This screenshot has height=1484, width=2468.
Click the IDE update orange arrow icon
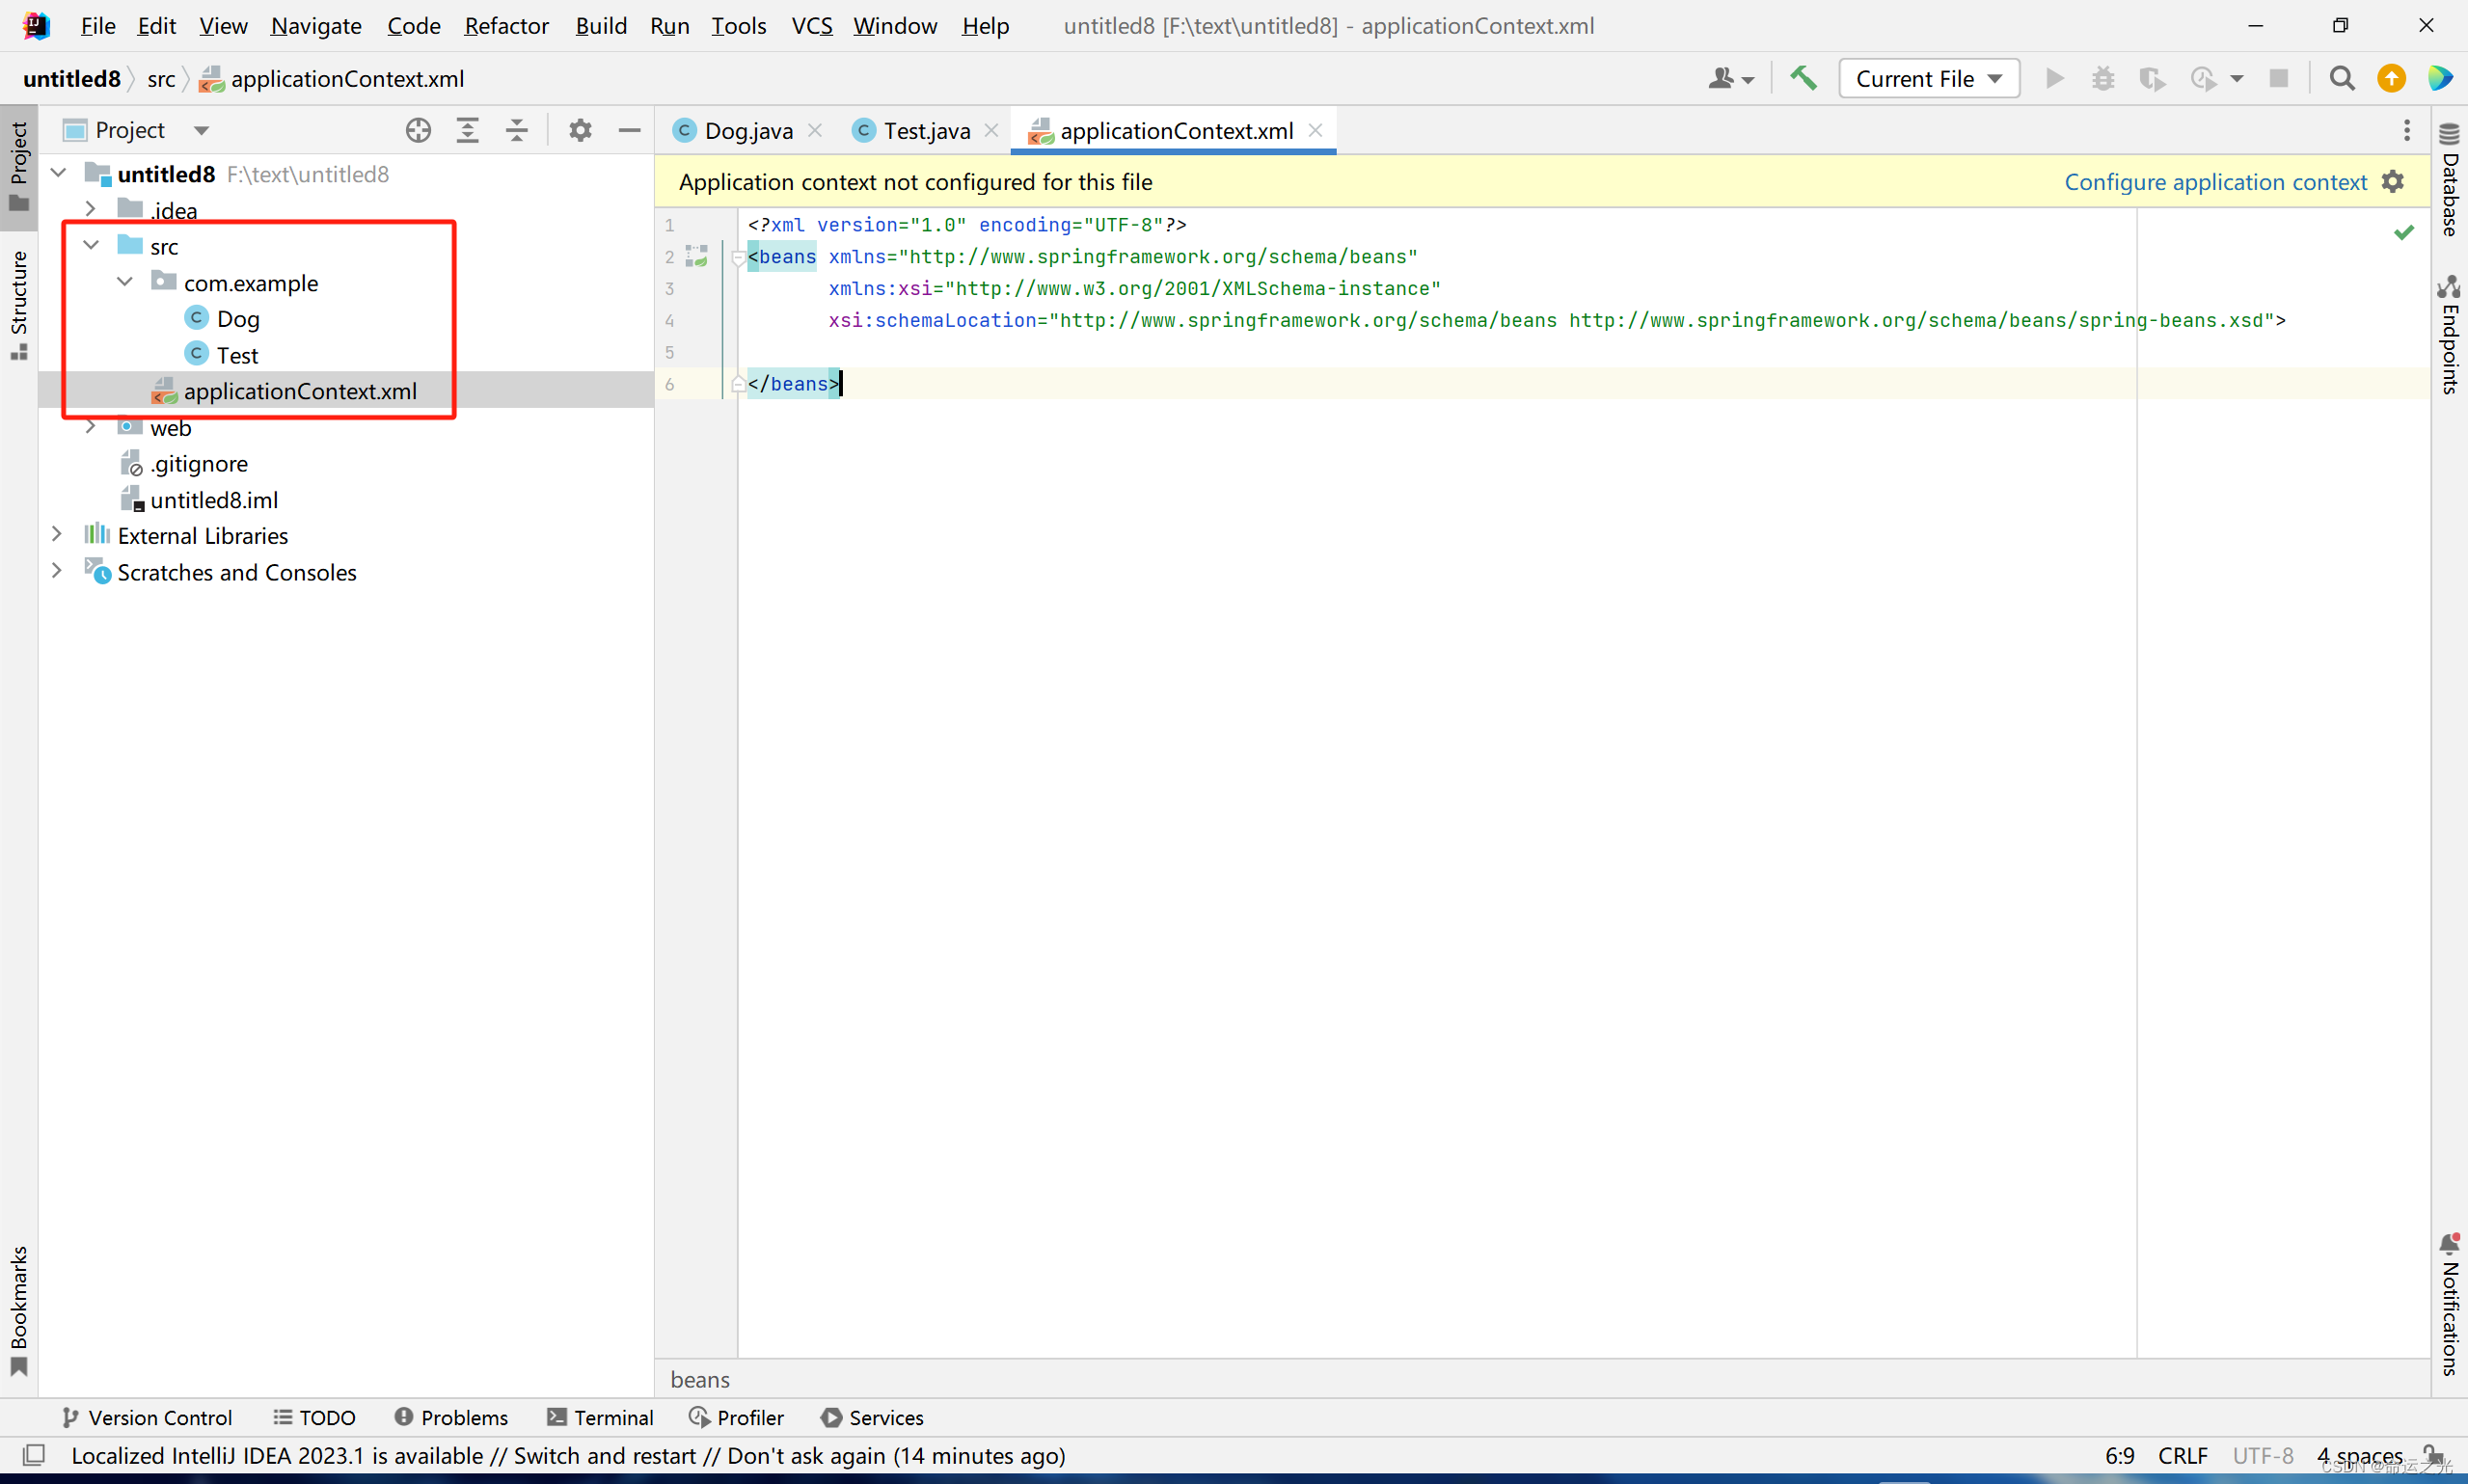[2391, 78]
